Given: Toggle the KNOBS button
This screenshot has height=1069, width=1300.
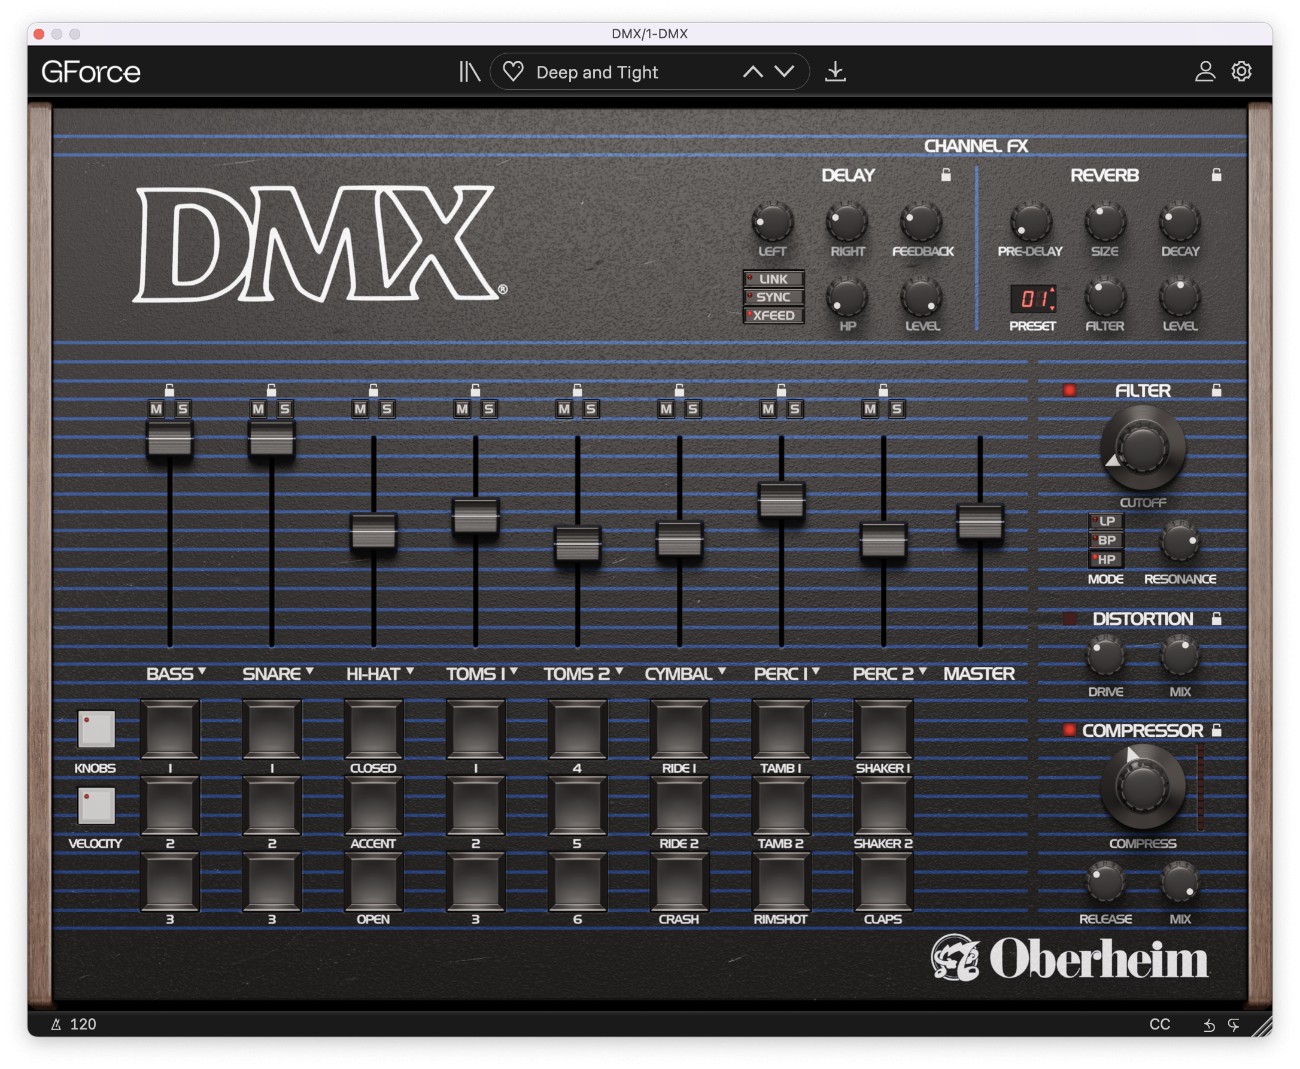Looking at the screenshot, I should pos(96,729).
